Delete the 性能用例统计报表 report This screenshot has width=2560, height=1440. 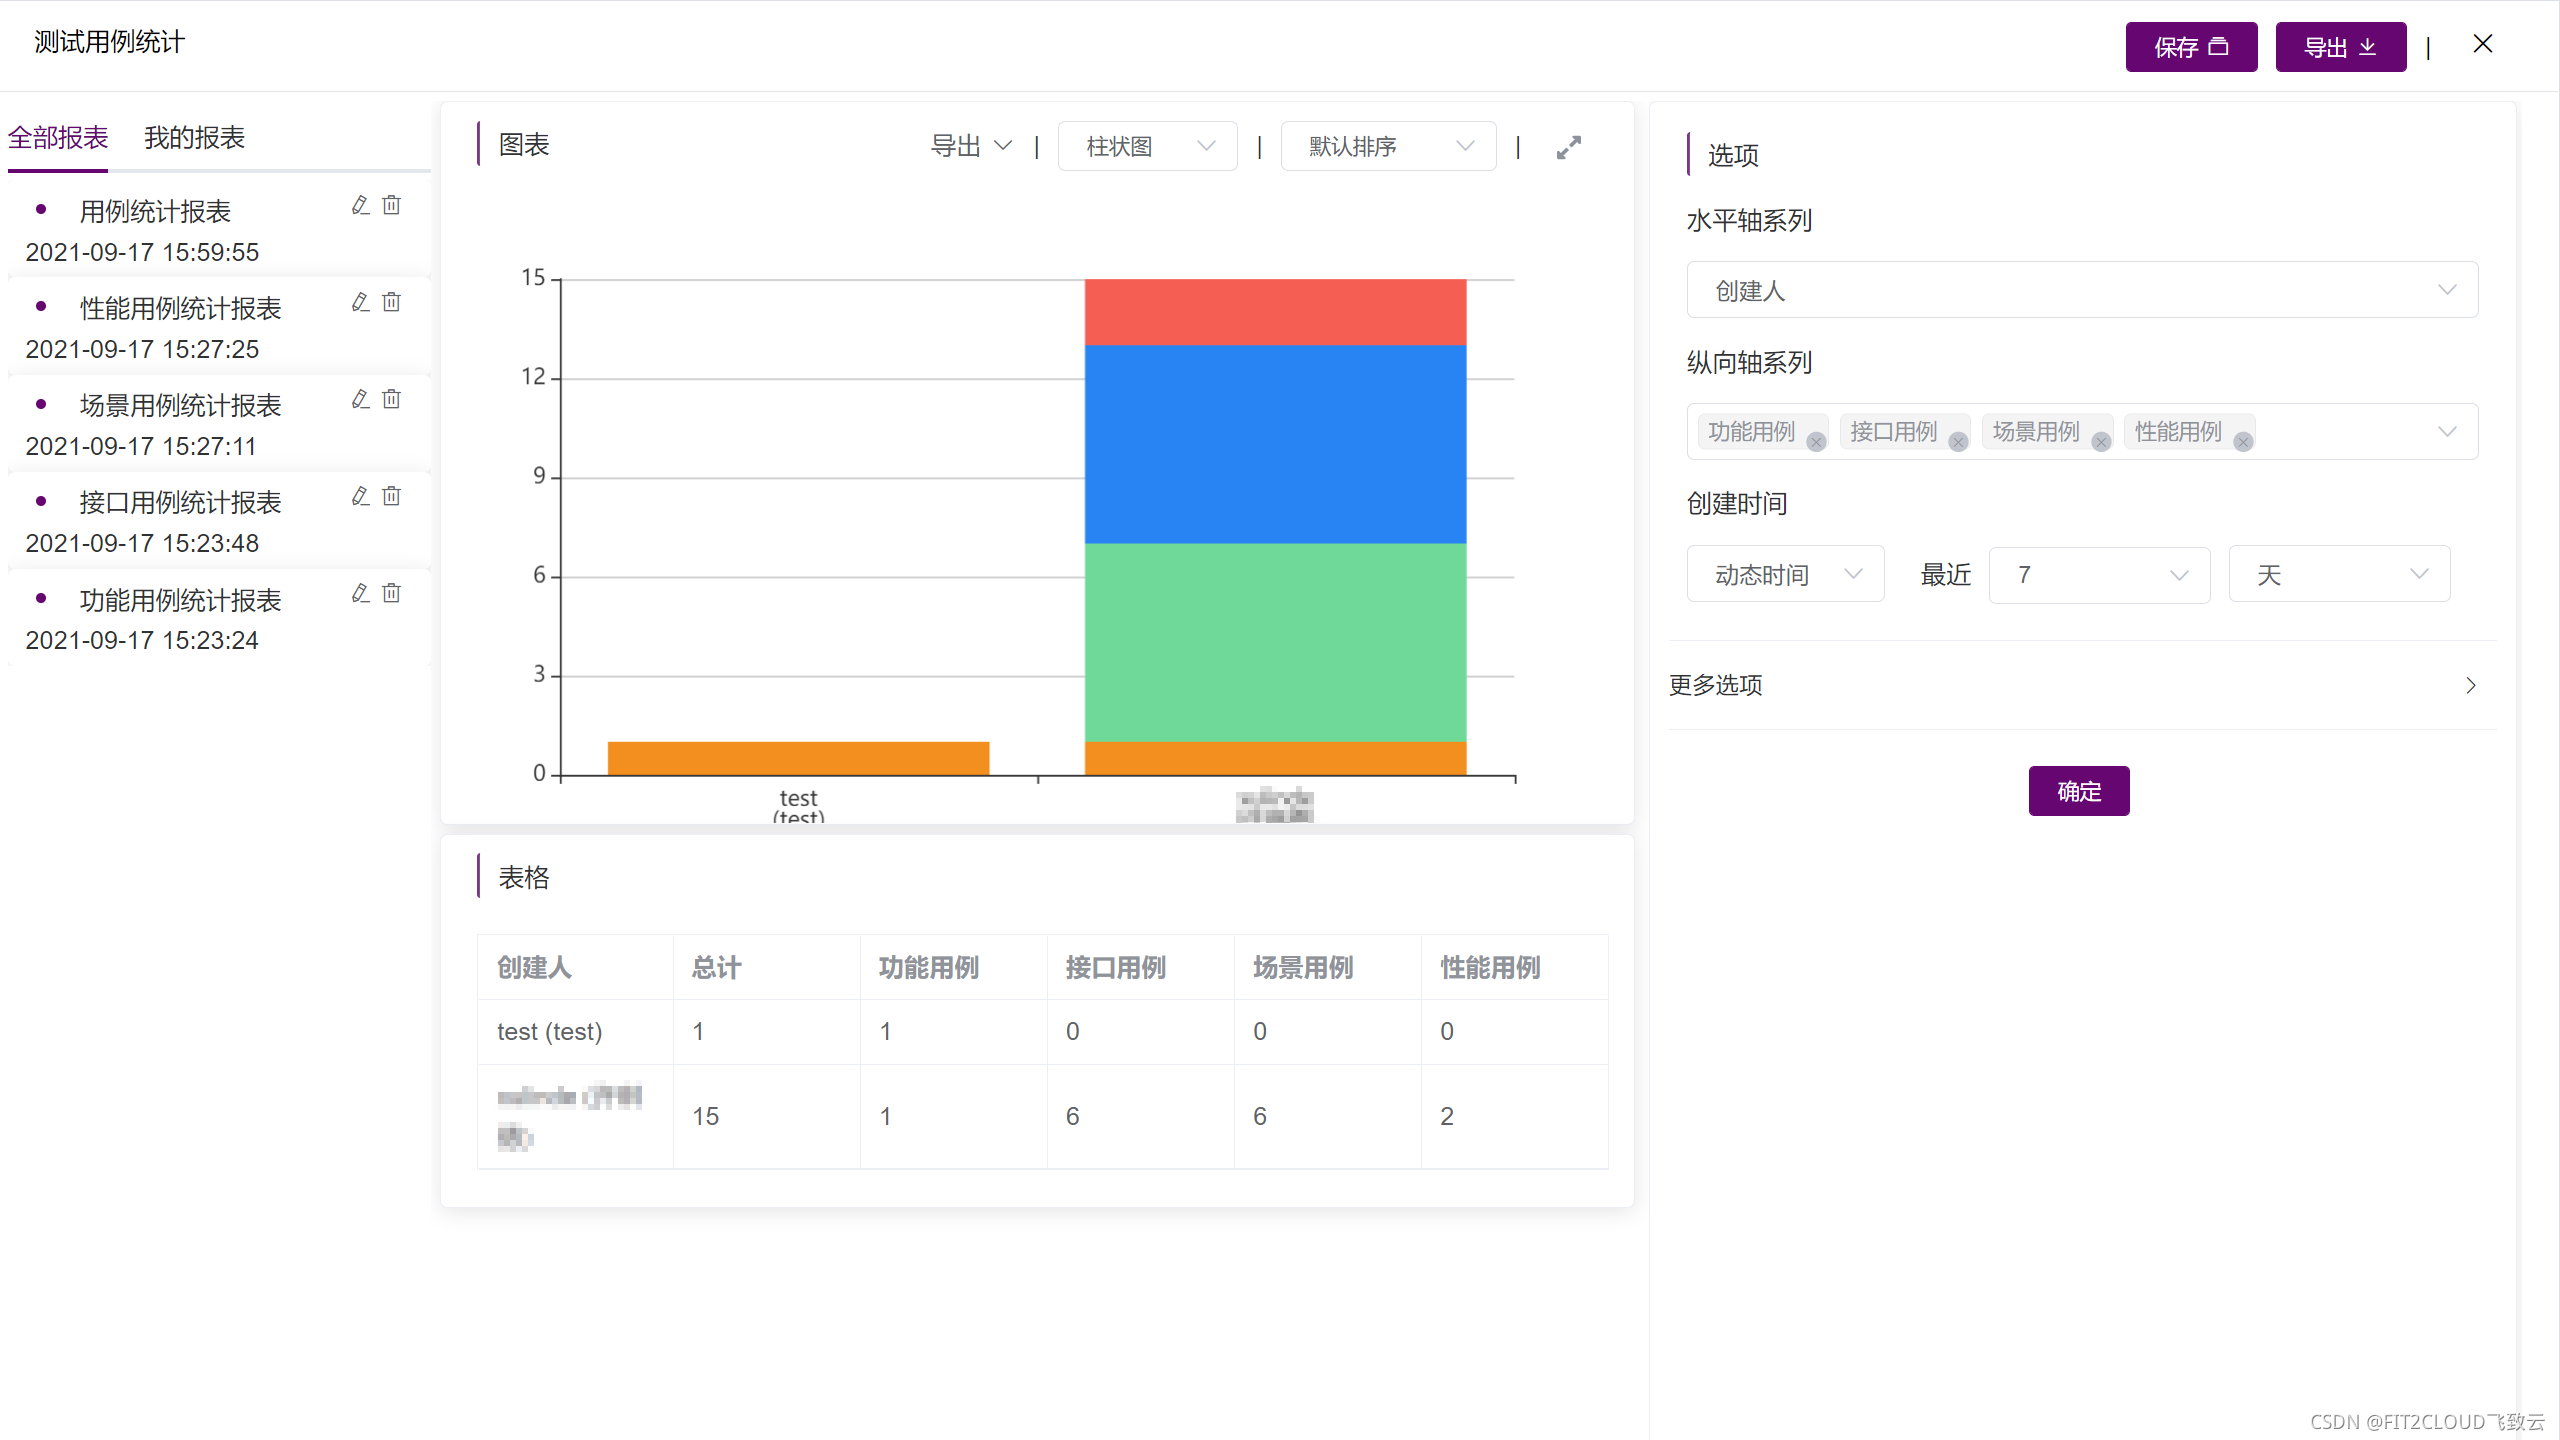[x=392, y=302]
